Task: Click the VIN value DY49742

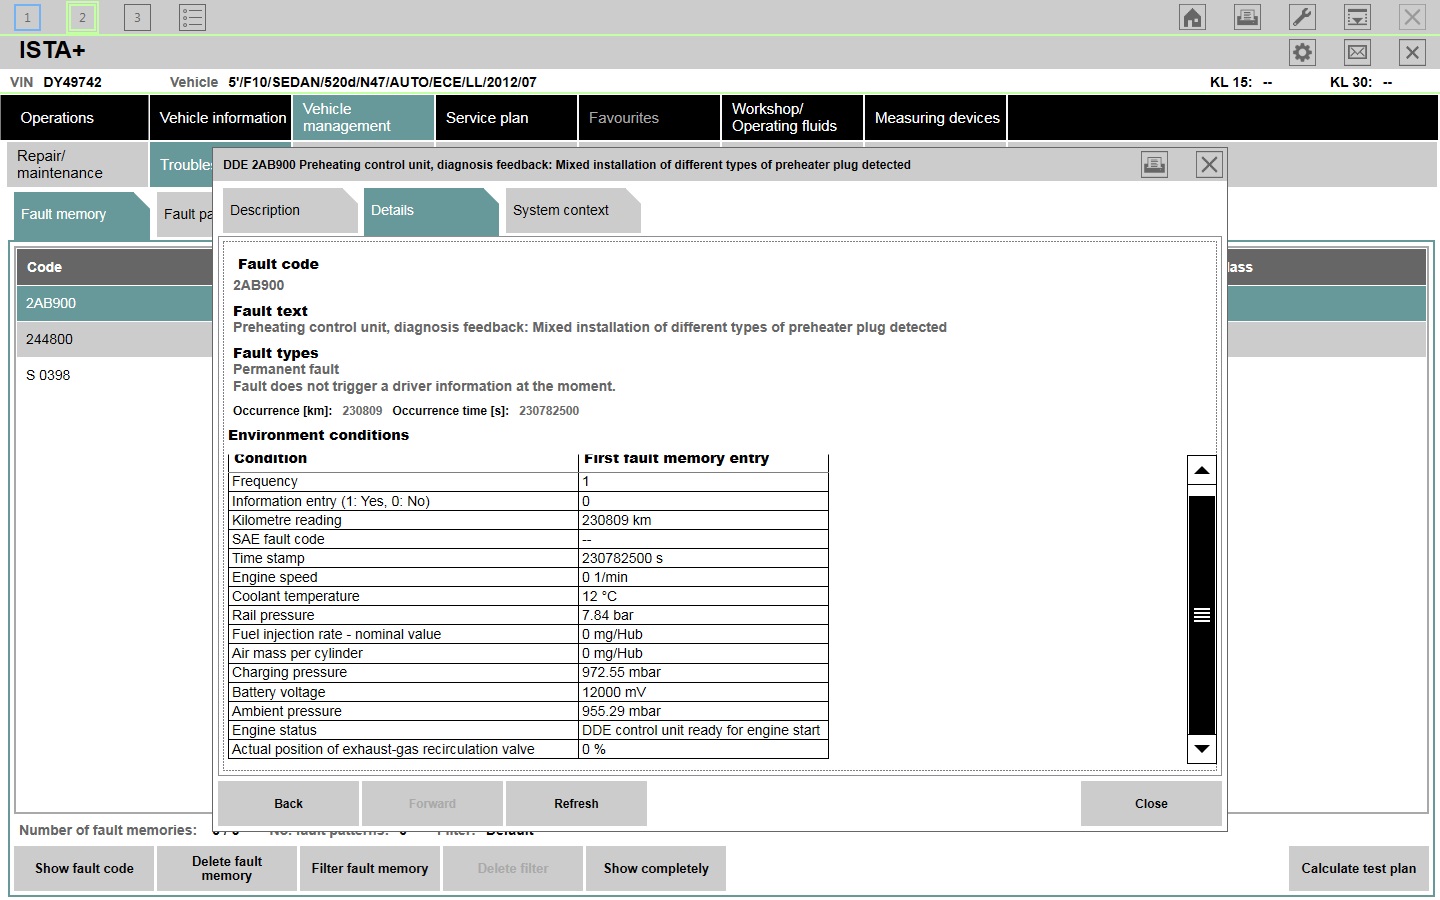Action: point(72,82)
